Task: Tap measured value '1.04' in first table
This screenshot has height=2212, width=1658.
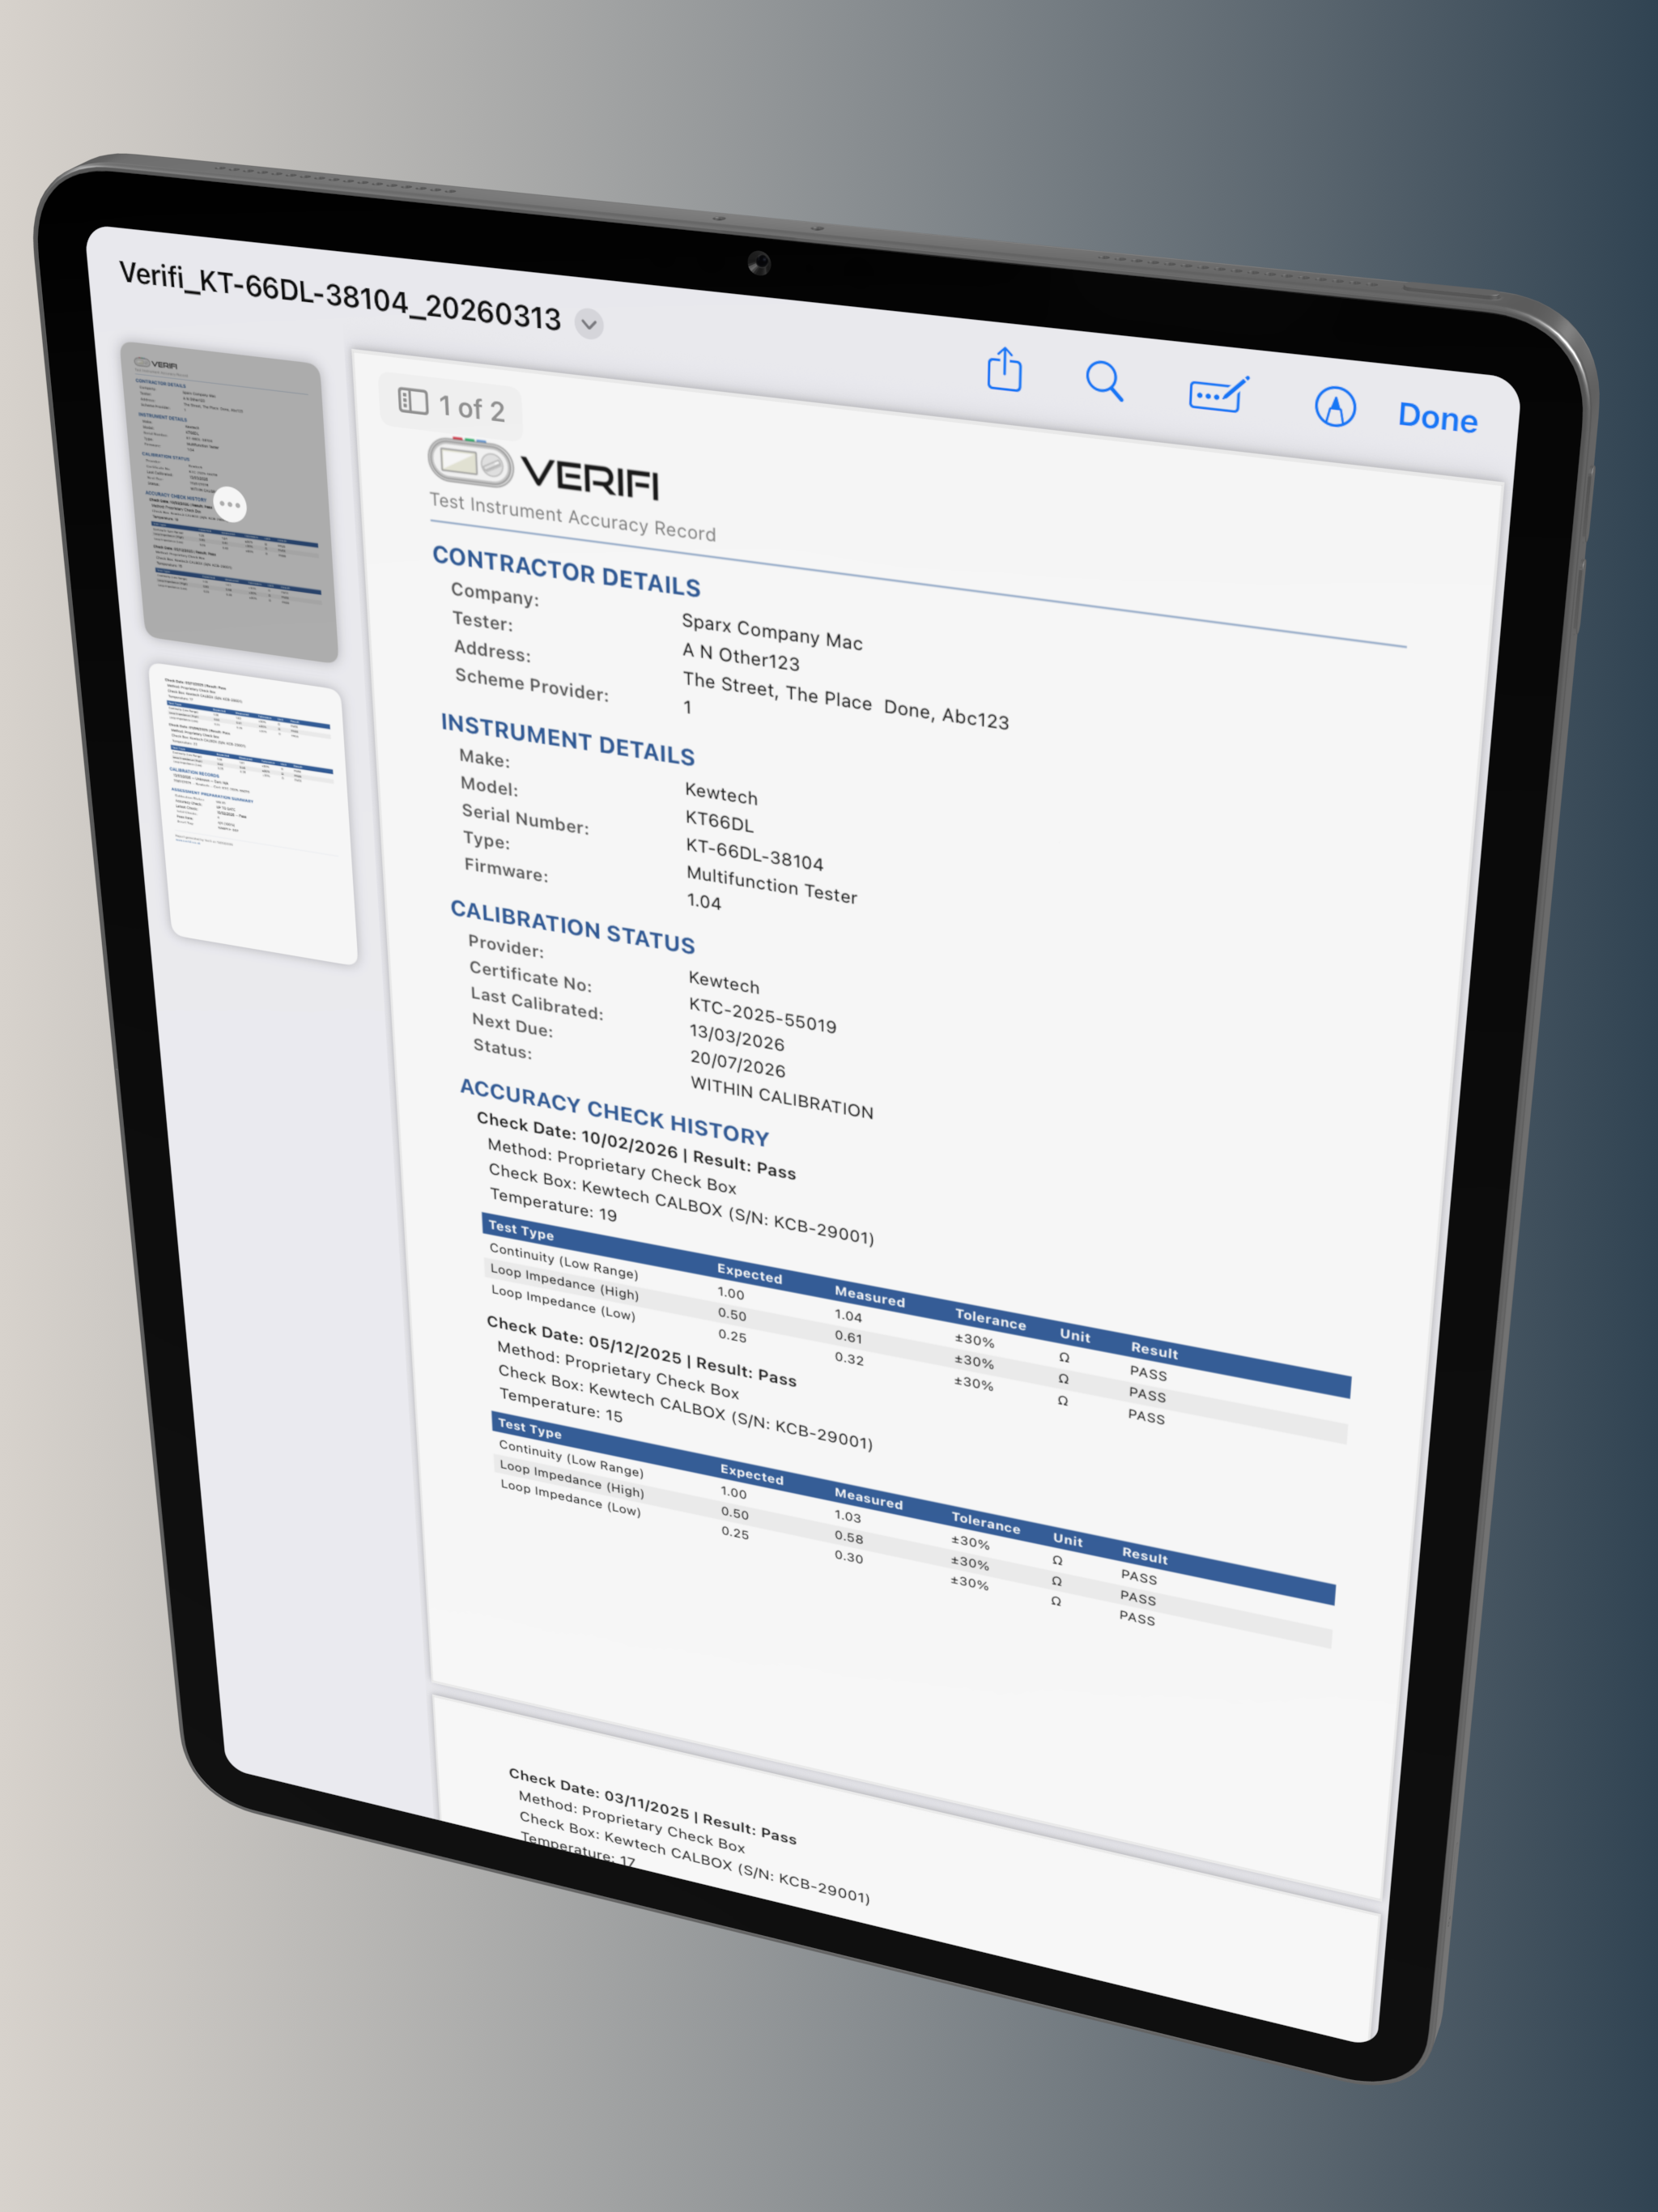Action: [x=848, y=1315]
